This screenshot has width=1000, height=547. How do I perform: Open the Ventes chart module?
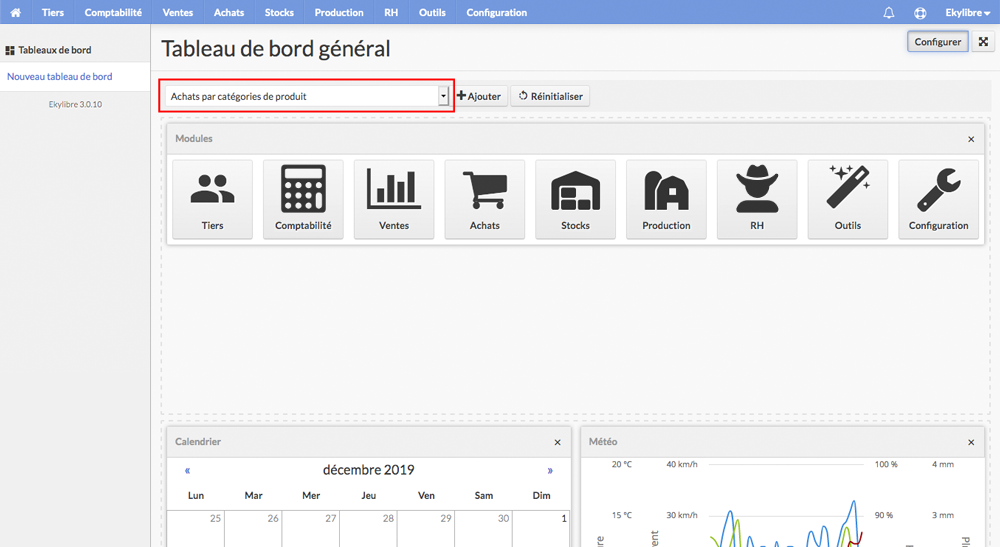tap(393, 200)
